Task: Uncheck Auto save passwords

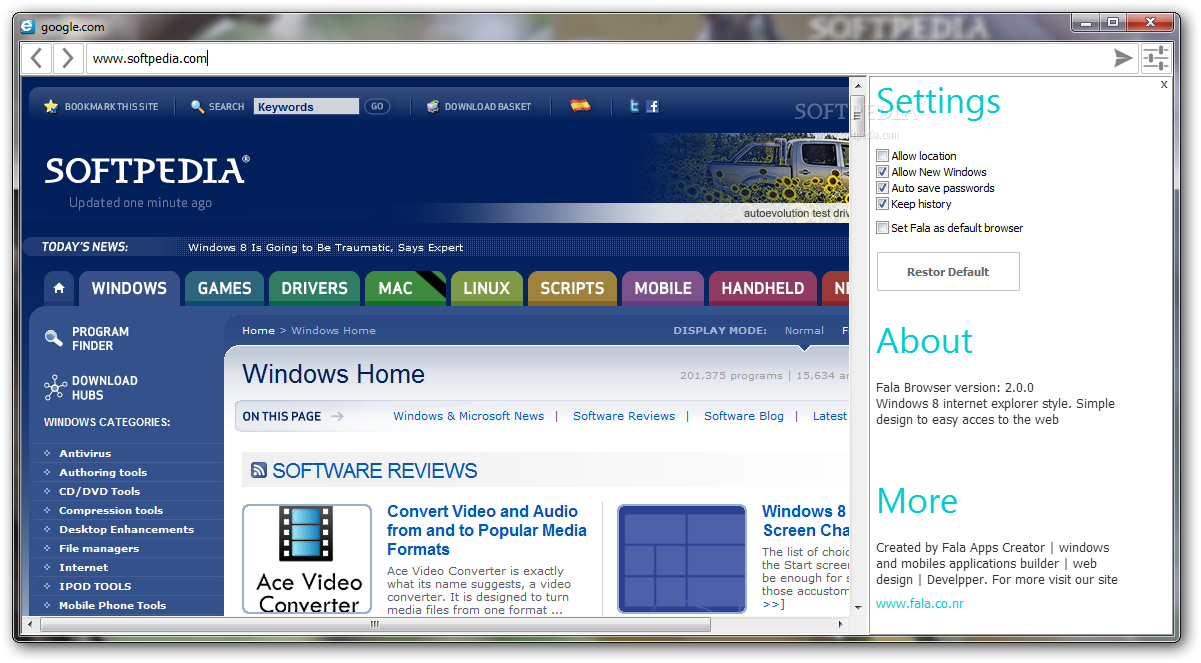Action: coord(882,188)
